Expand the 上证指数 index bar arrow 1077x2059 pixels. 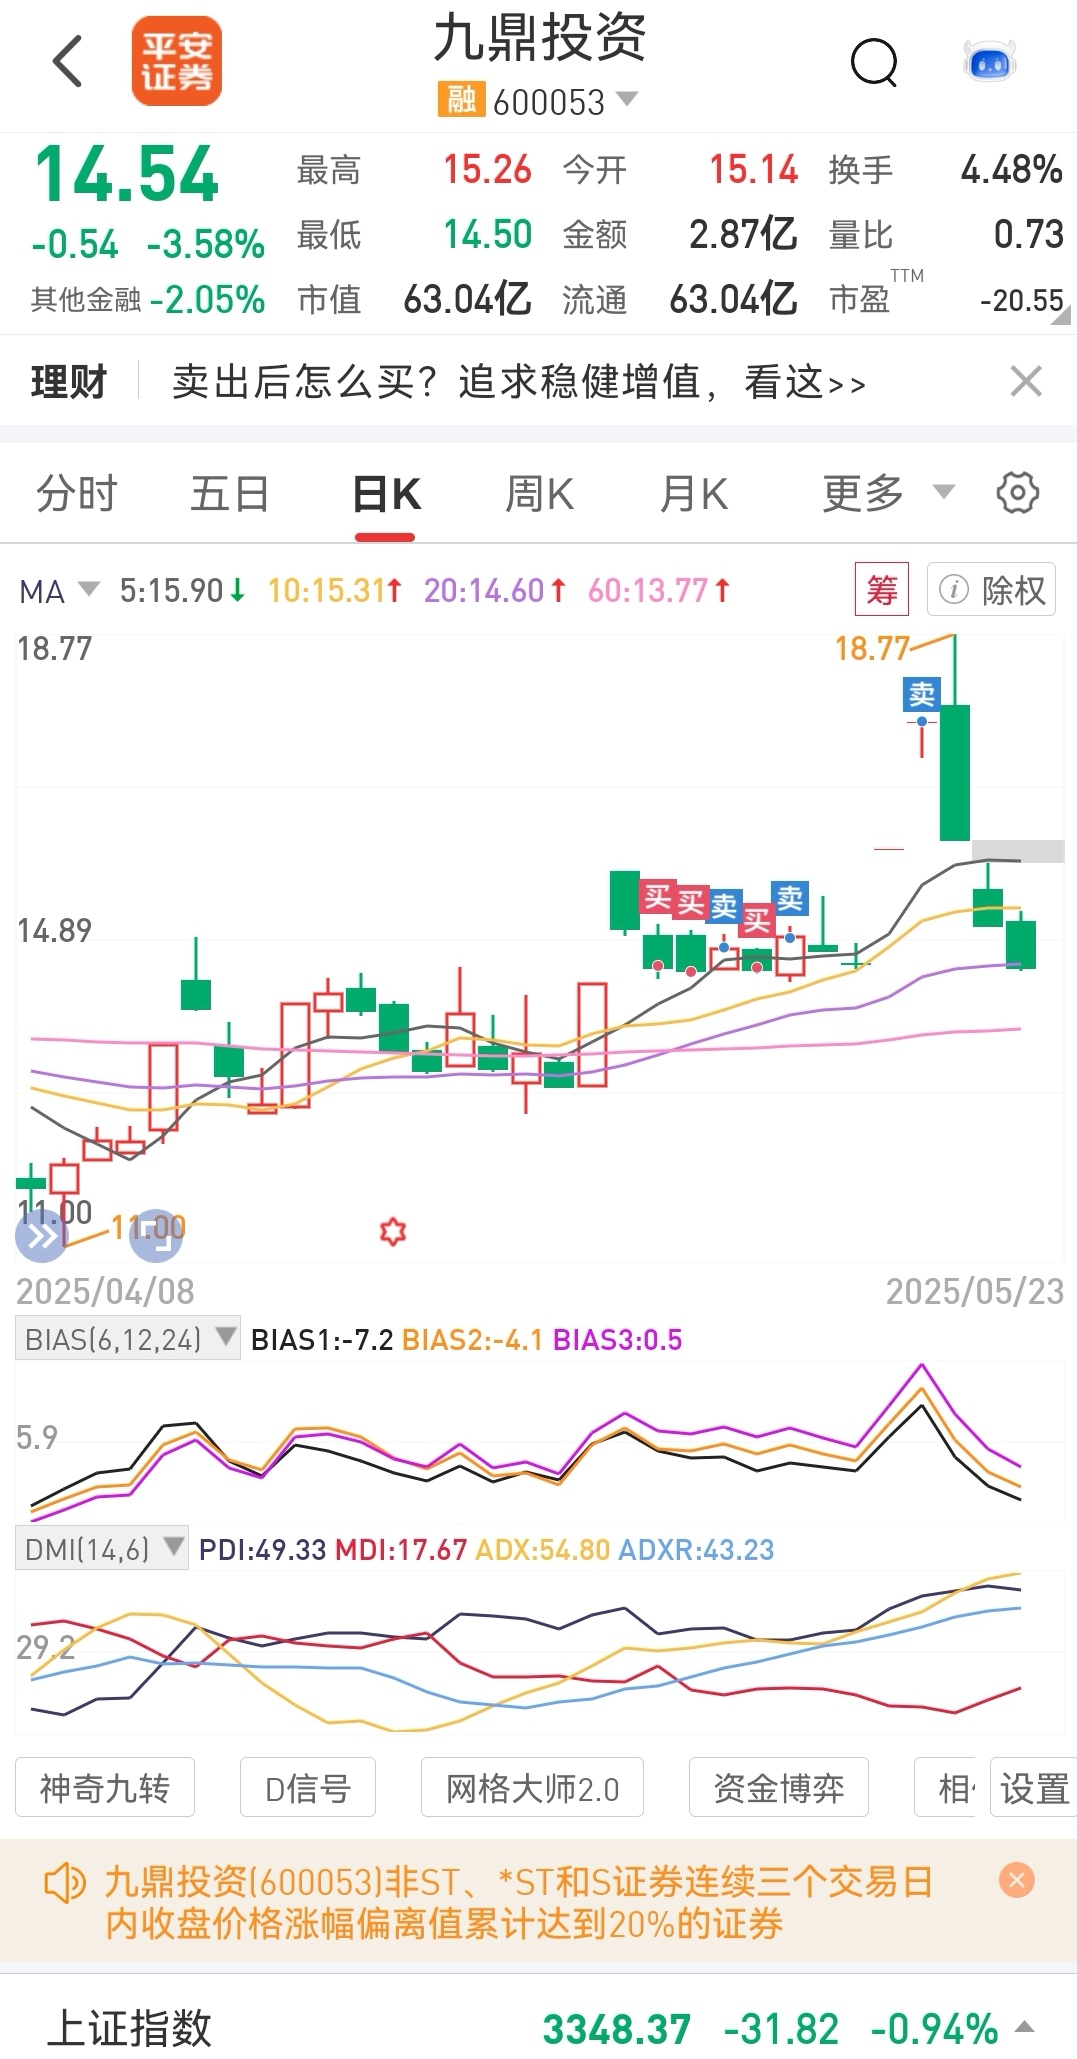click(x=1024, y=2028)
